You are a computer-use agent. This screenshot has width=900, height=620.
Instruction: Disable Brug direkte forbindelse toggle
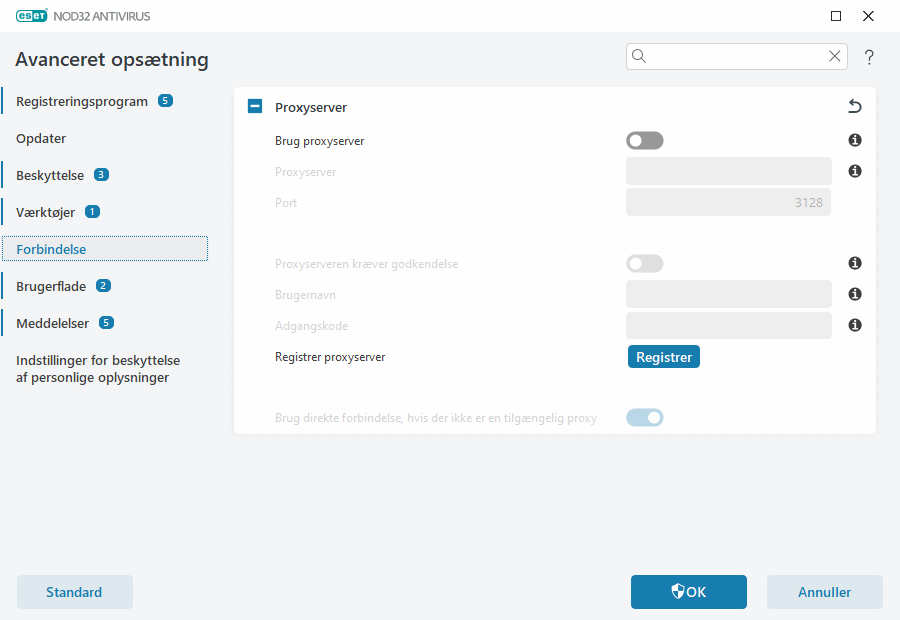click(644, 419)
